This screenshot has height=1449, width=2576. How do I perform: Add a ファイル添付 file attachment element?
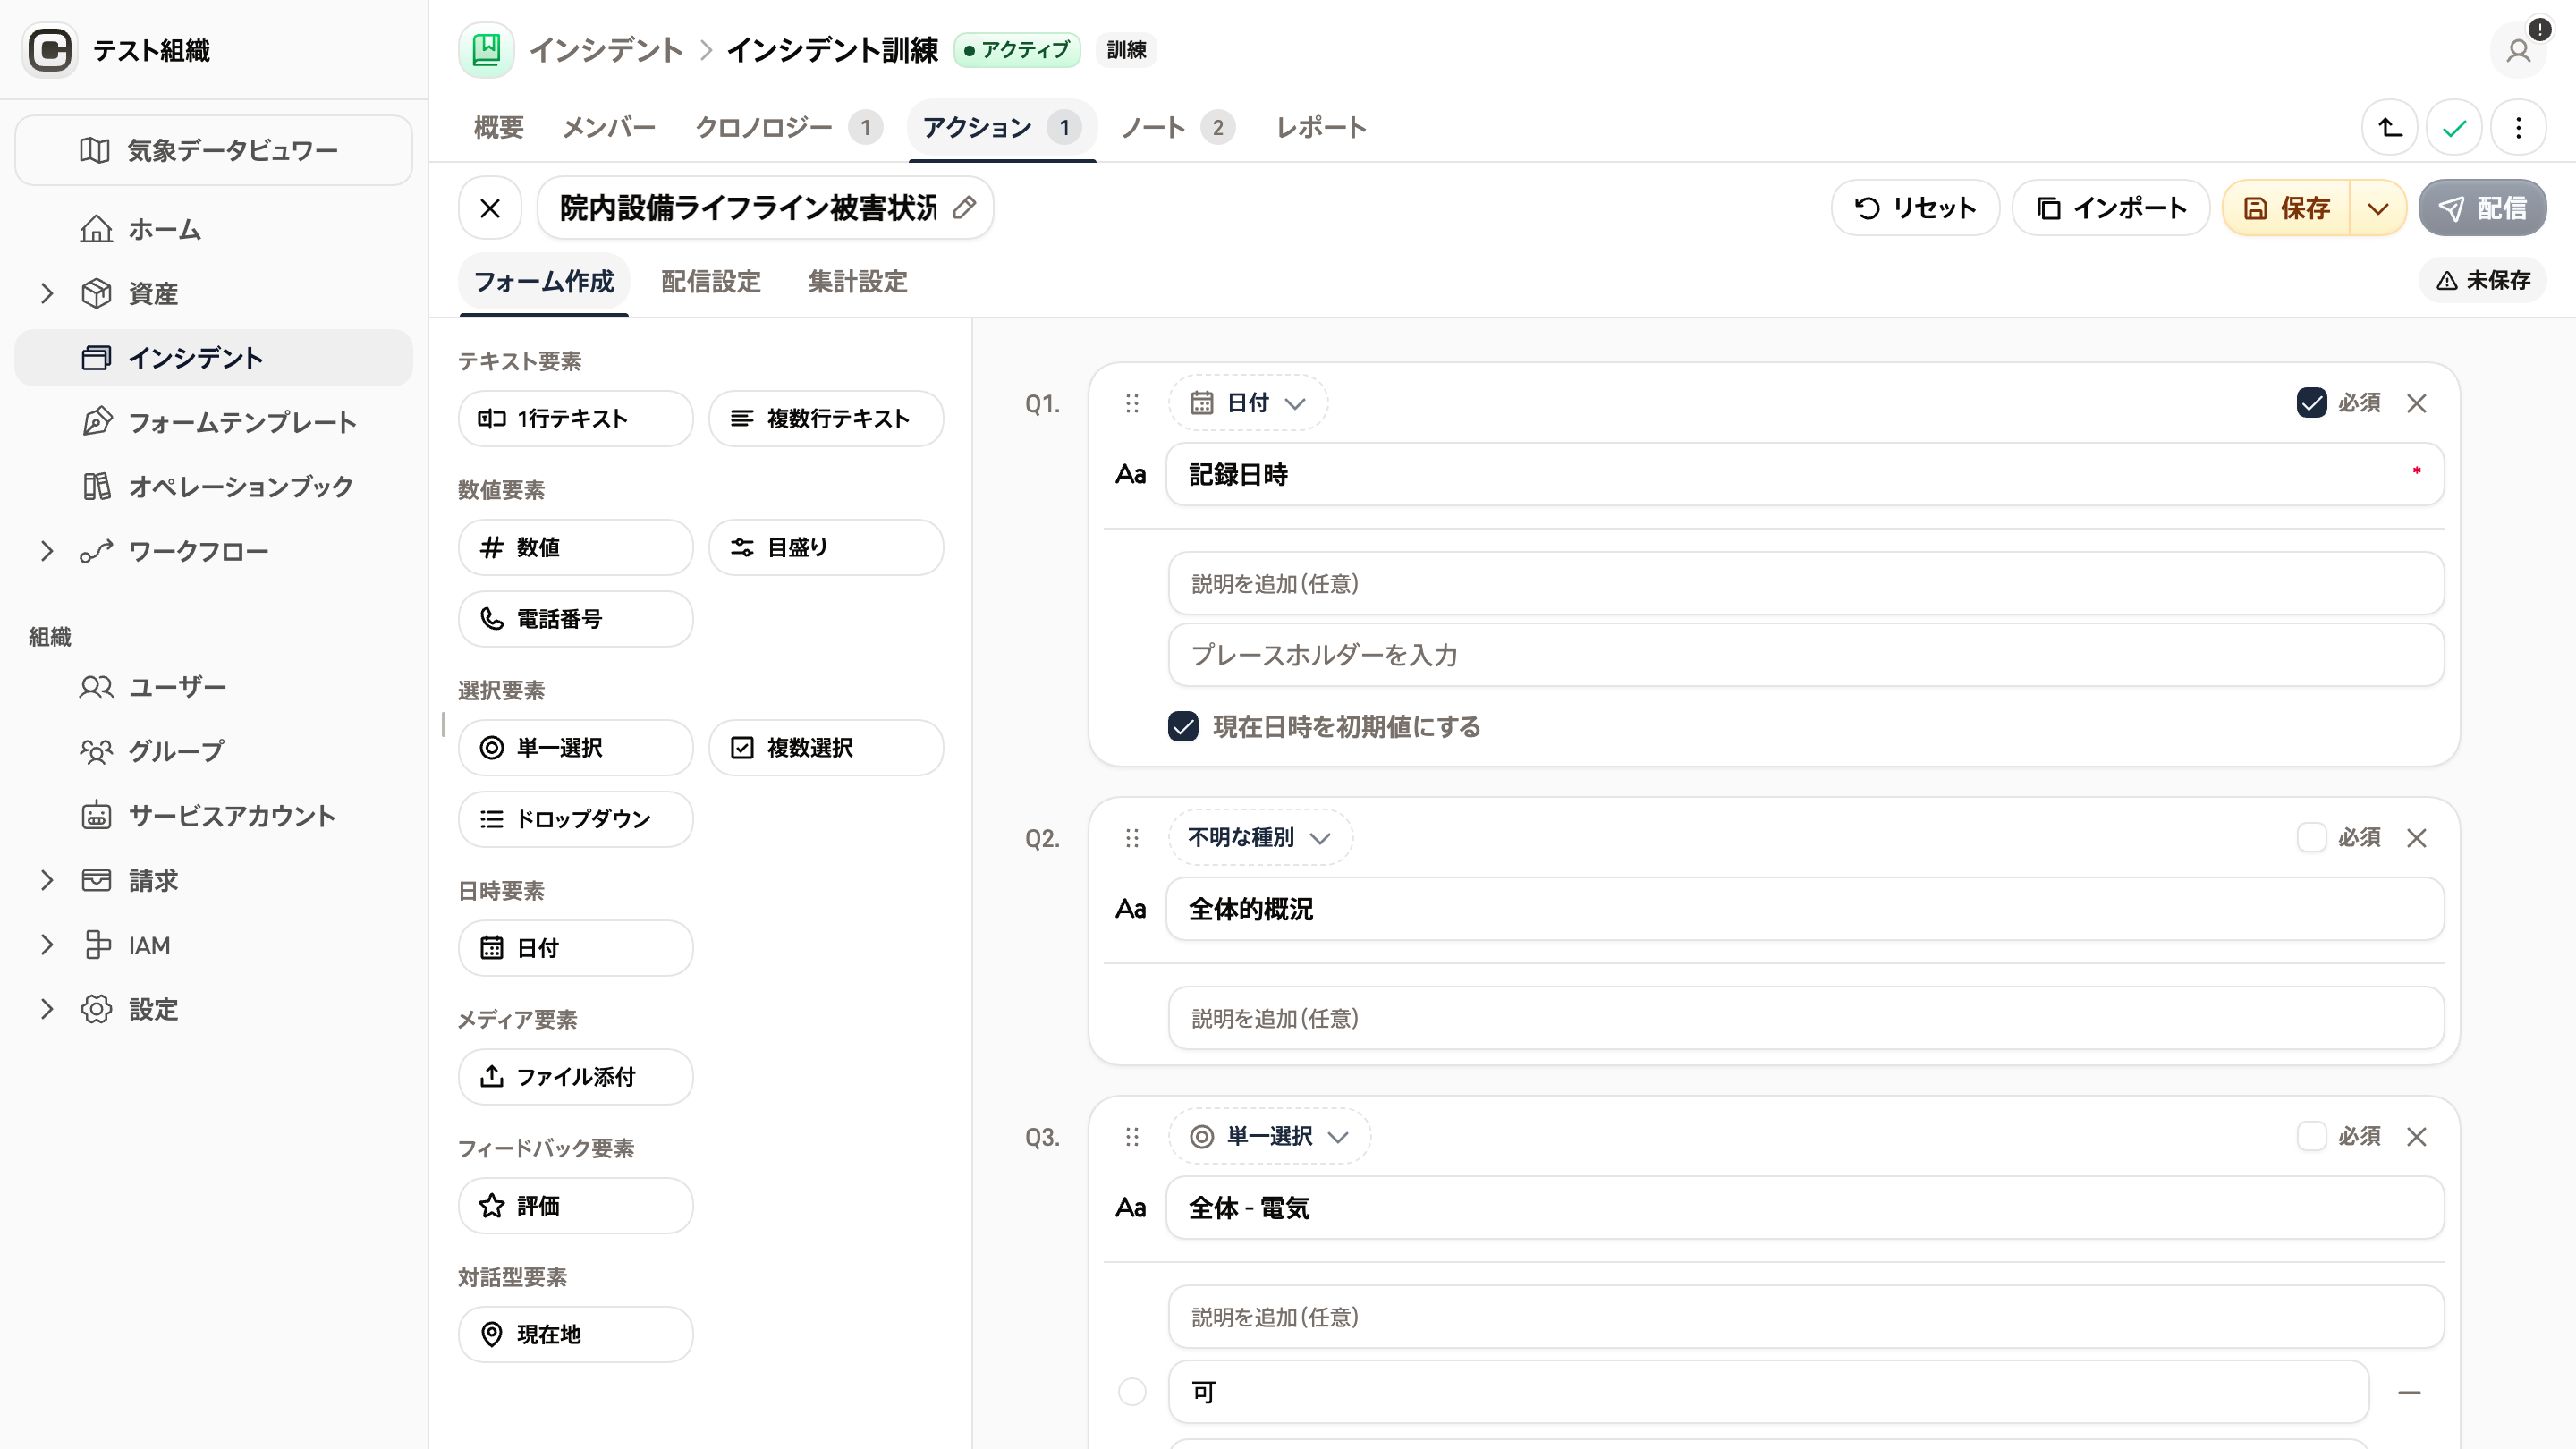[575, 1077]
